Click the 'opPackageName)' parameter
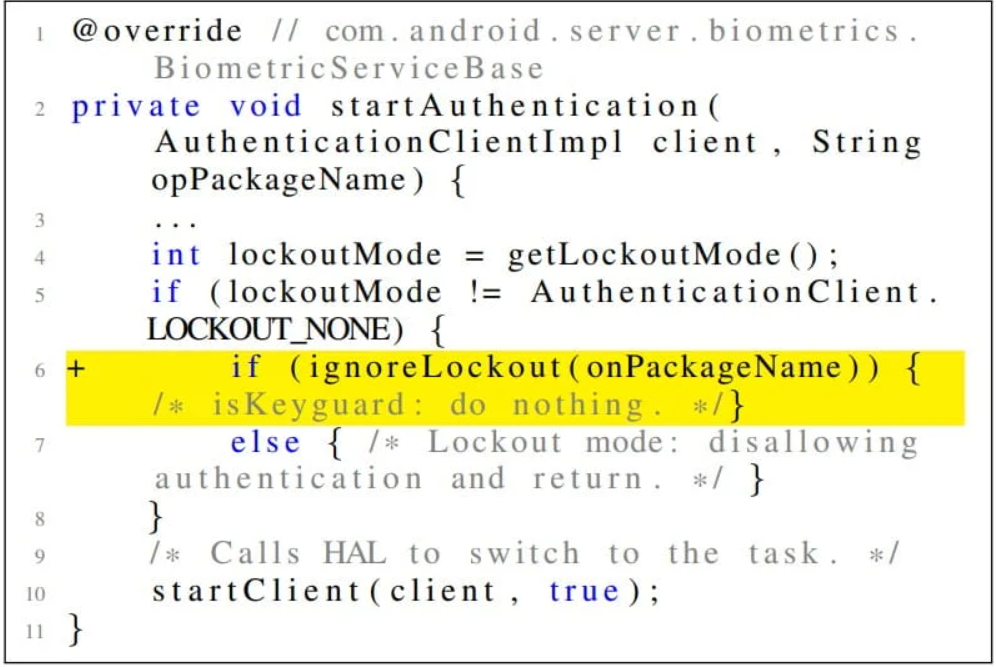Viewport: 996px width, 667px height. 288,180
